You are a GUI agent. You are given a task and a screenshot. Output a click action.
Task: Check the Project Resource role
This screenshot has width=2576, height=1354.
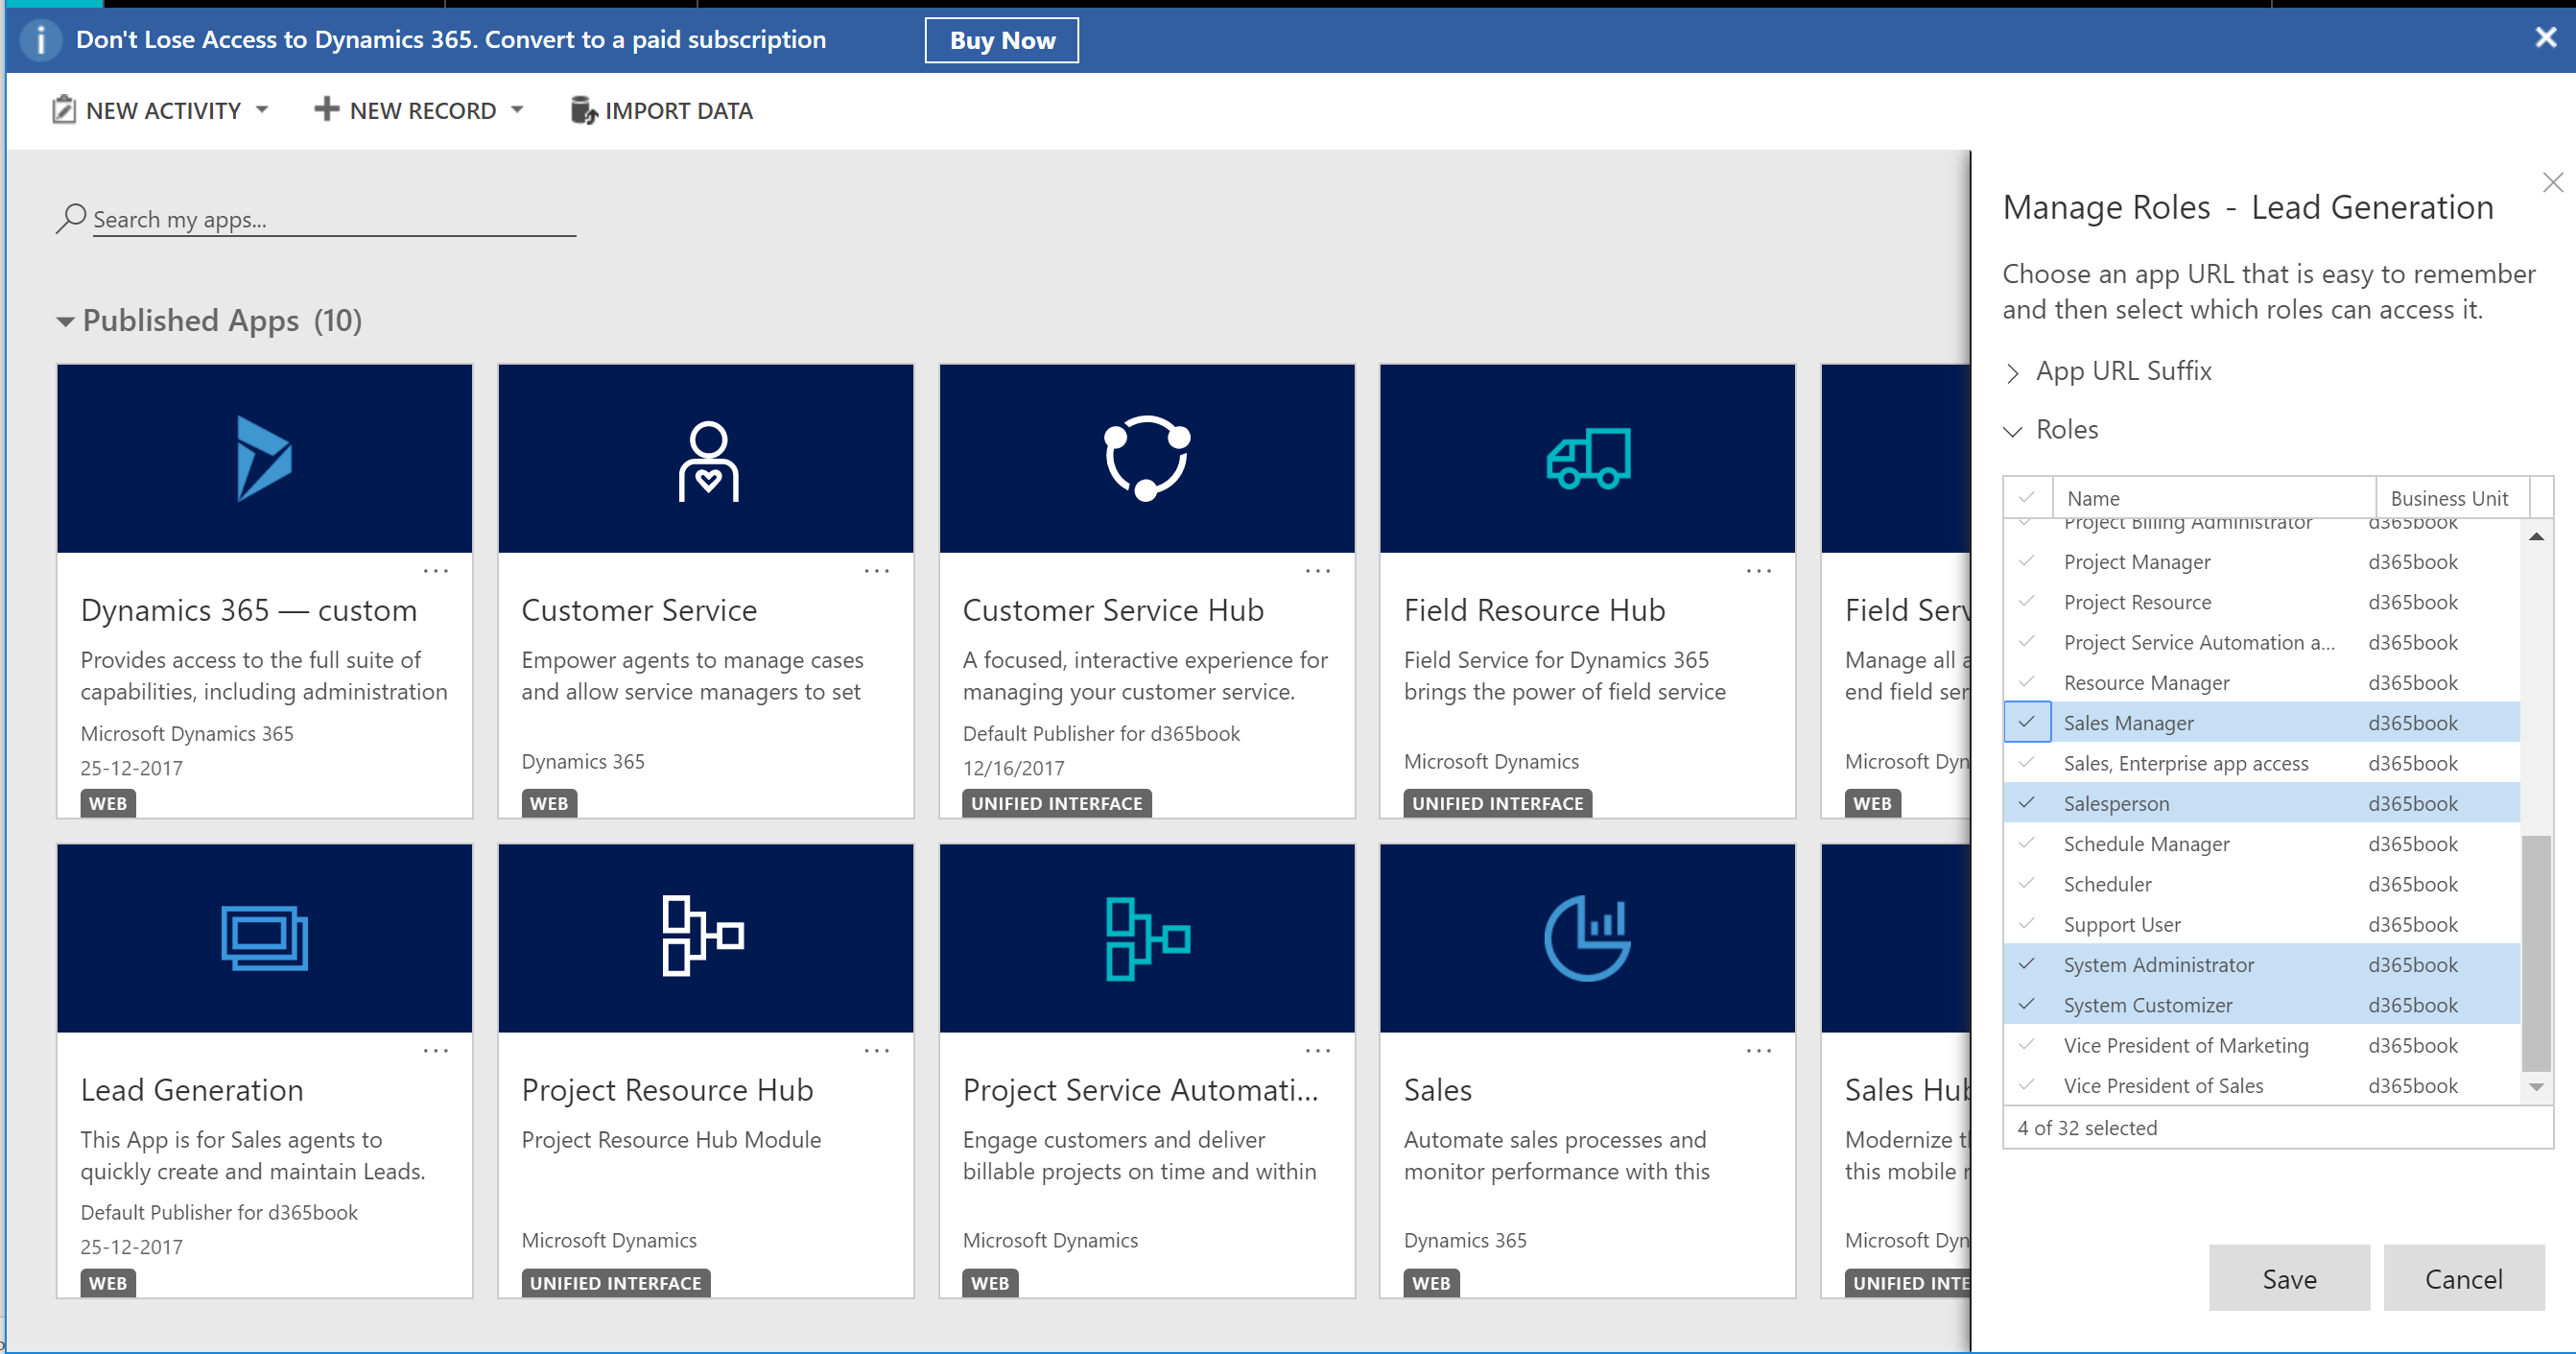point(2027,601)
